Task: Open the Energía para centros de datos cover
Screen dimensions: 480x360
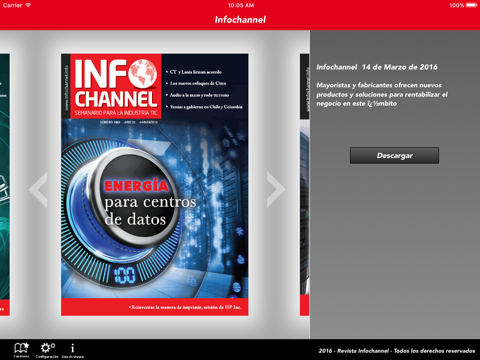Action: pos(155,185)
